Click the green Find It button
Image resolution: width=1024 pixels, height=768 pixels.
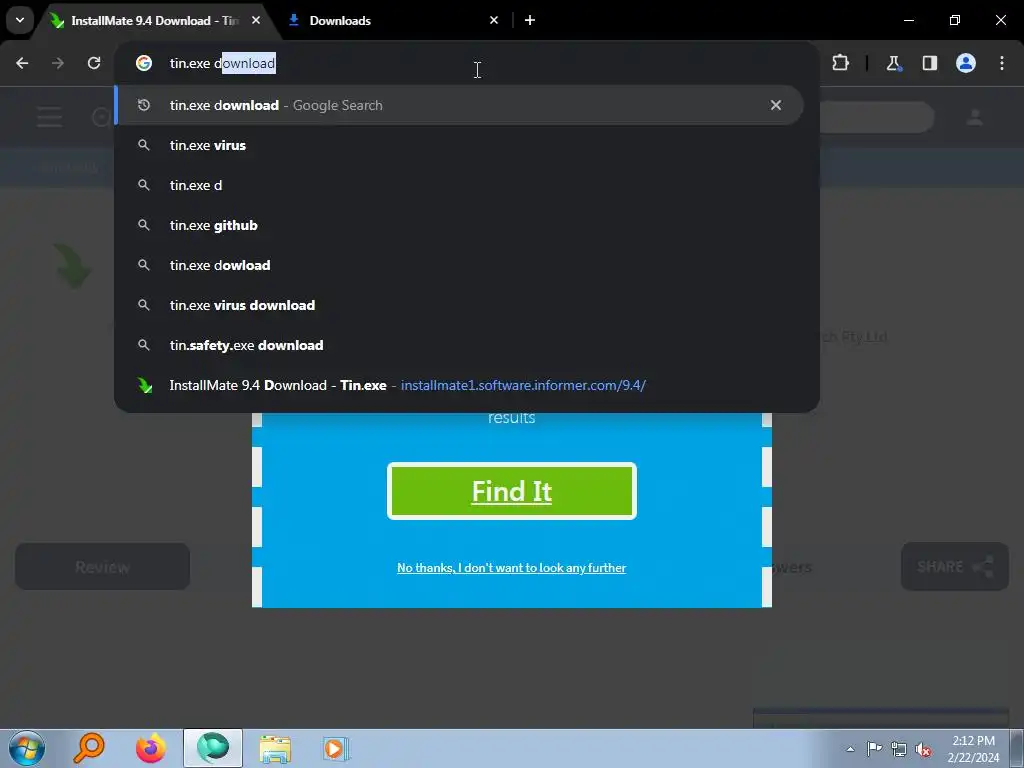coord(511,491)
